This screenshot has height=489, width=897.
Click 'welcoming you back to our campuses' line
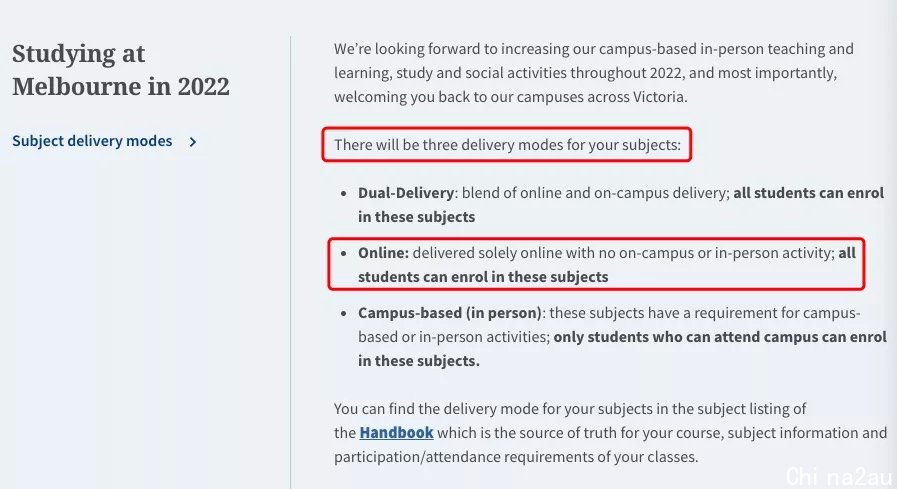510,97
